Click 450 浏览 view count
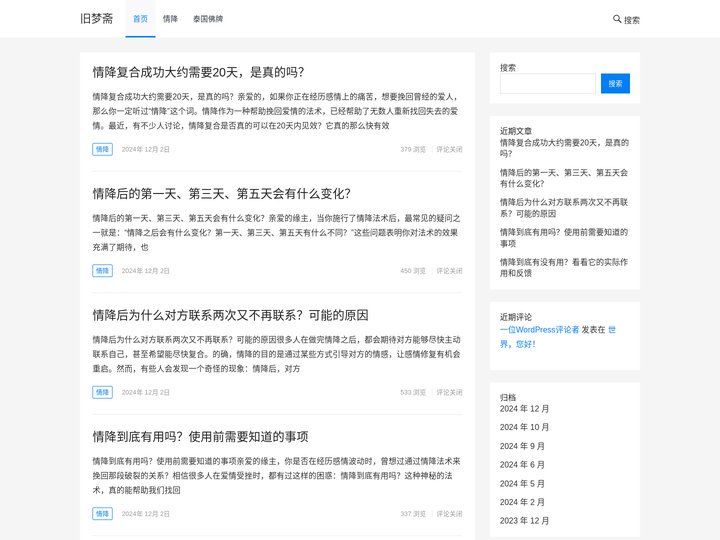This screenshot has width=720, height=540. (x=413, y=271)
